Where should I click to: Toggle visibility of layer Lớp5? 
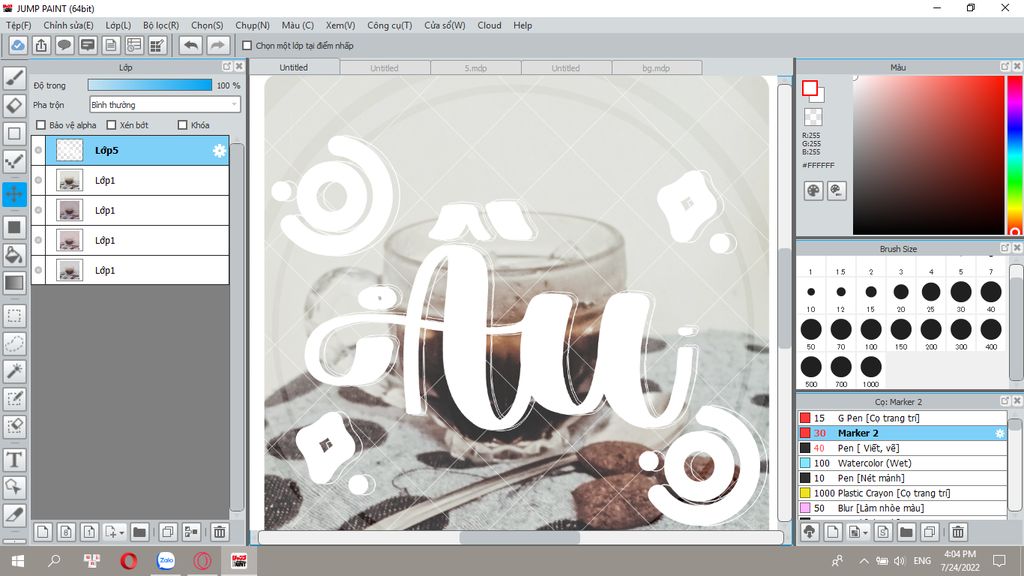pyautogui.click(x=39, y=150)
